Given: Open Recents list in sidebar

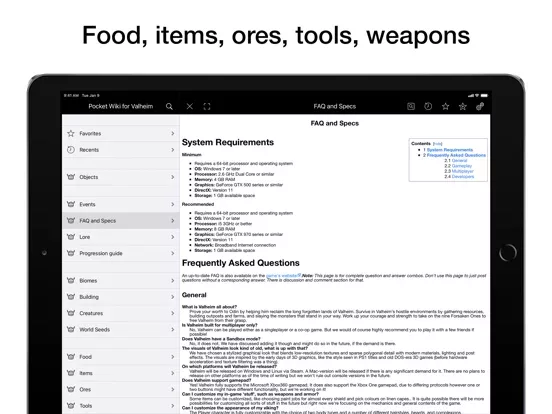Looking at the screenshot, I should click(x=121, y=150).
